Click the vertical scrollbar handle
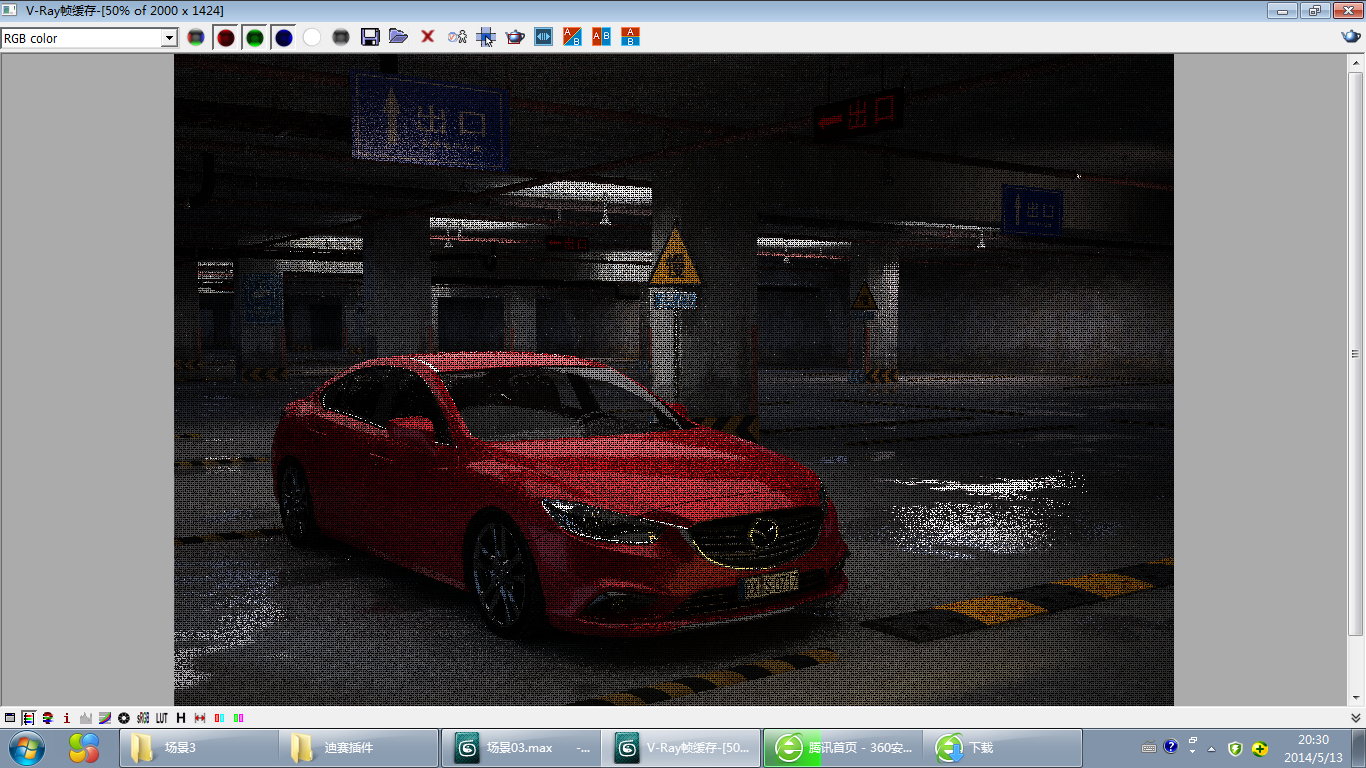The width and height of the screenshot is (1366, 768). (1356, 353)
